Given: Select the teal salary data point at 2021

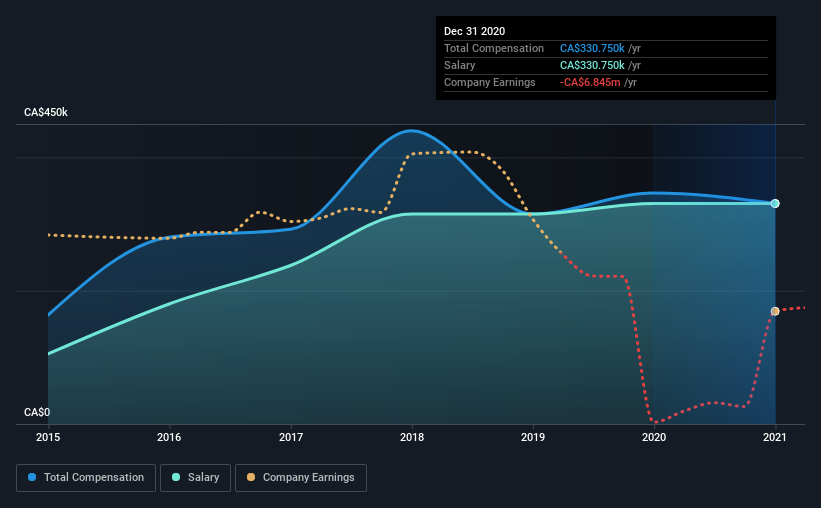Looking at the screenshot, I should [775, 203].
